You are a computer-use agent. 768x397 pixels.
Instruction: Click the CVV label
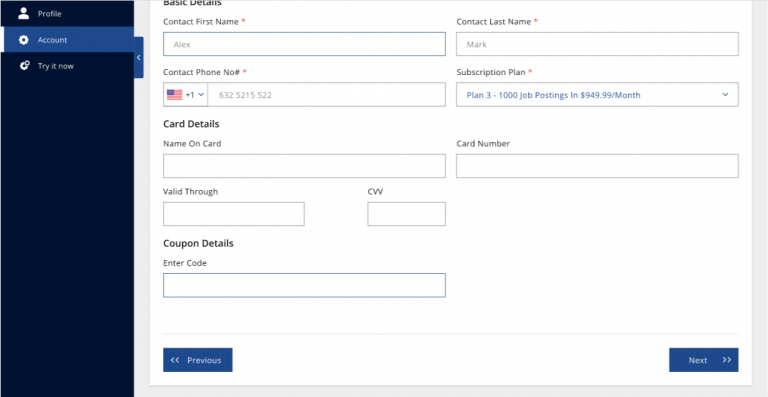(375, 191)
